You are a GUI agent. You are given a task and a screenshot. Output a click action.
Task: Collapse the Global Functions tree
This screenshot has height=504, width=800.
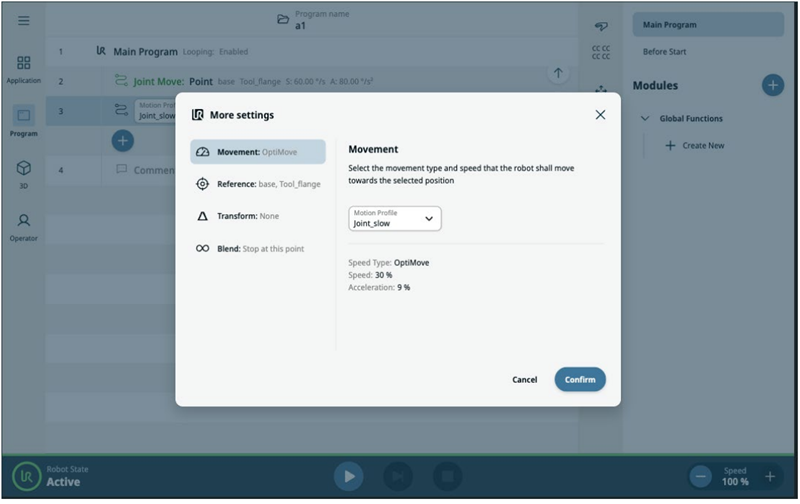pos(645,119)
